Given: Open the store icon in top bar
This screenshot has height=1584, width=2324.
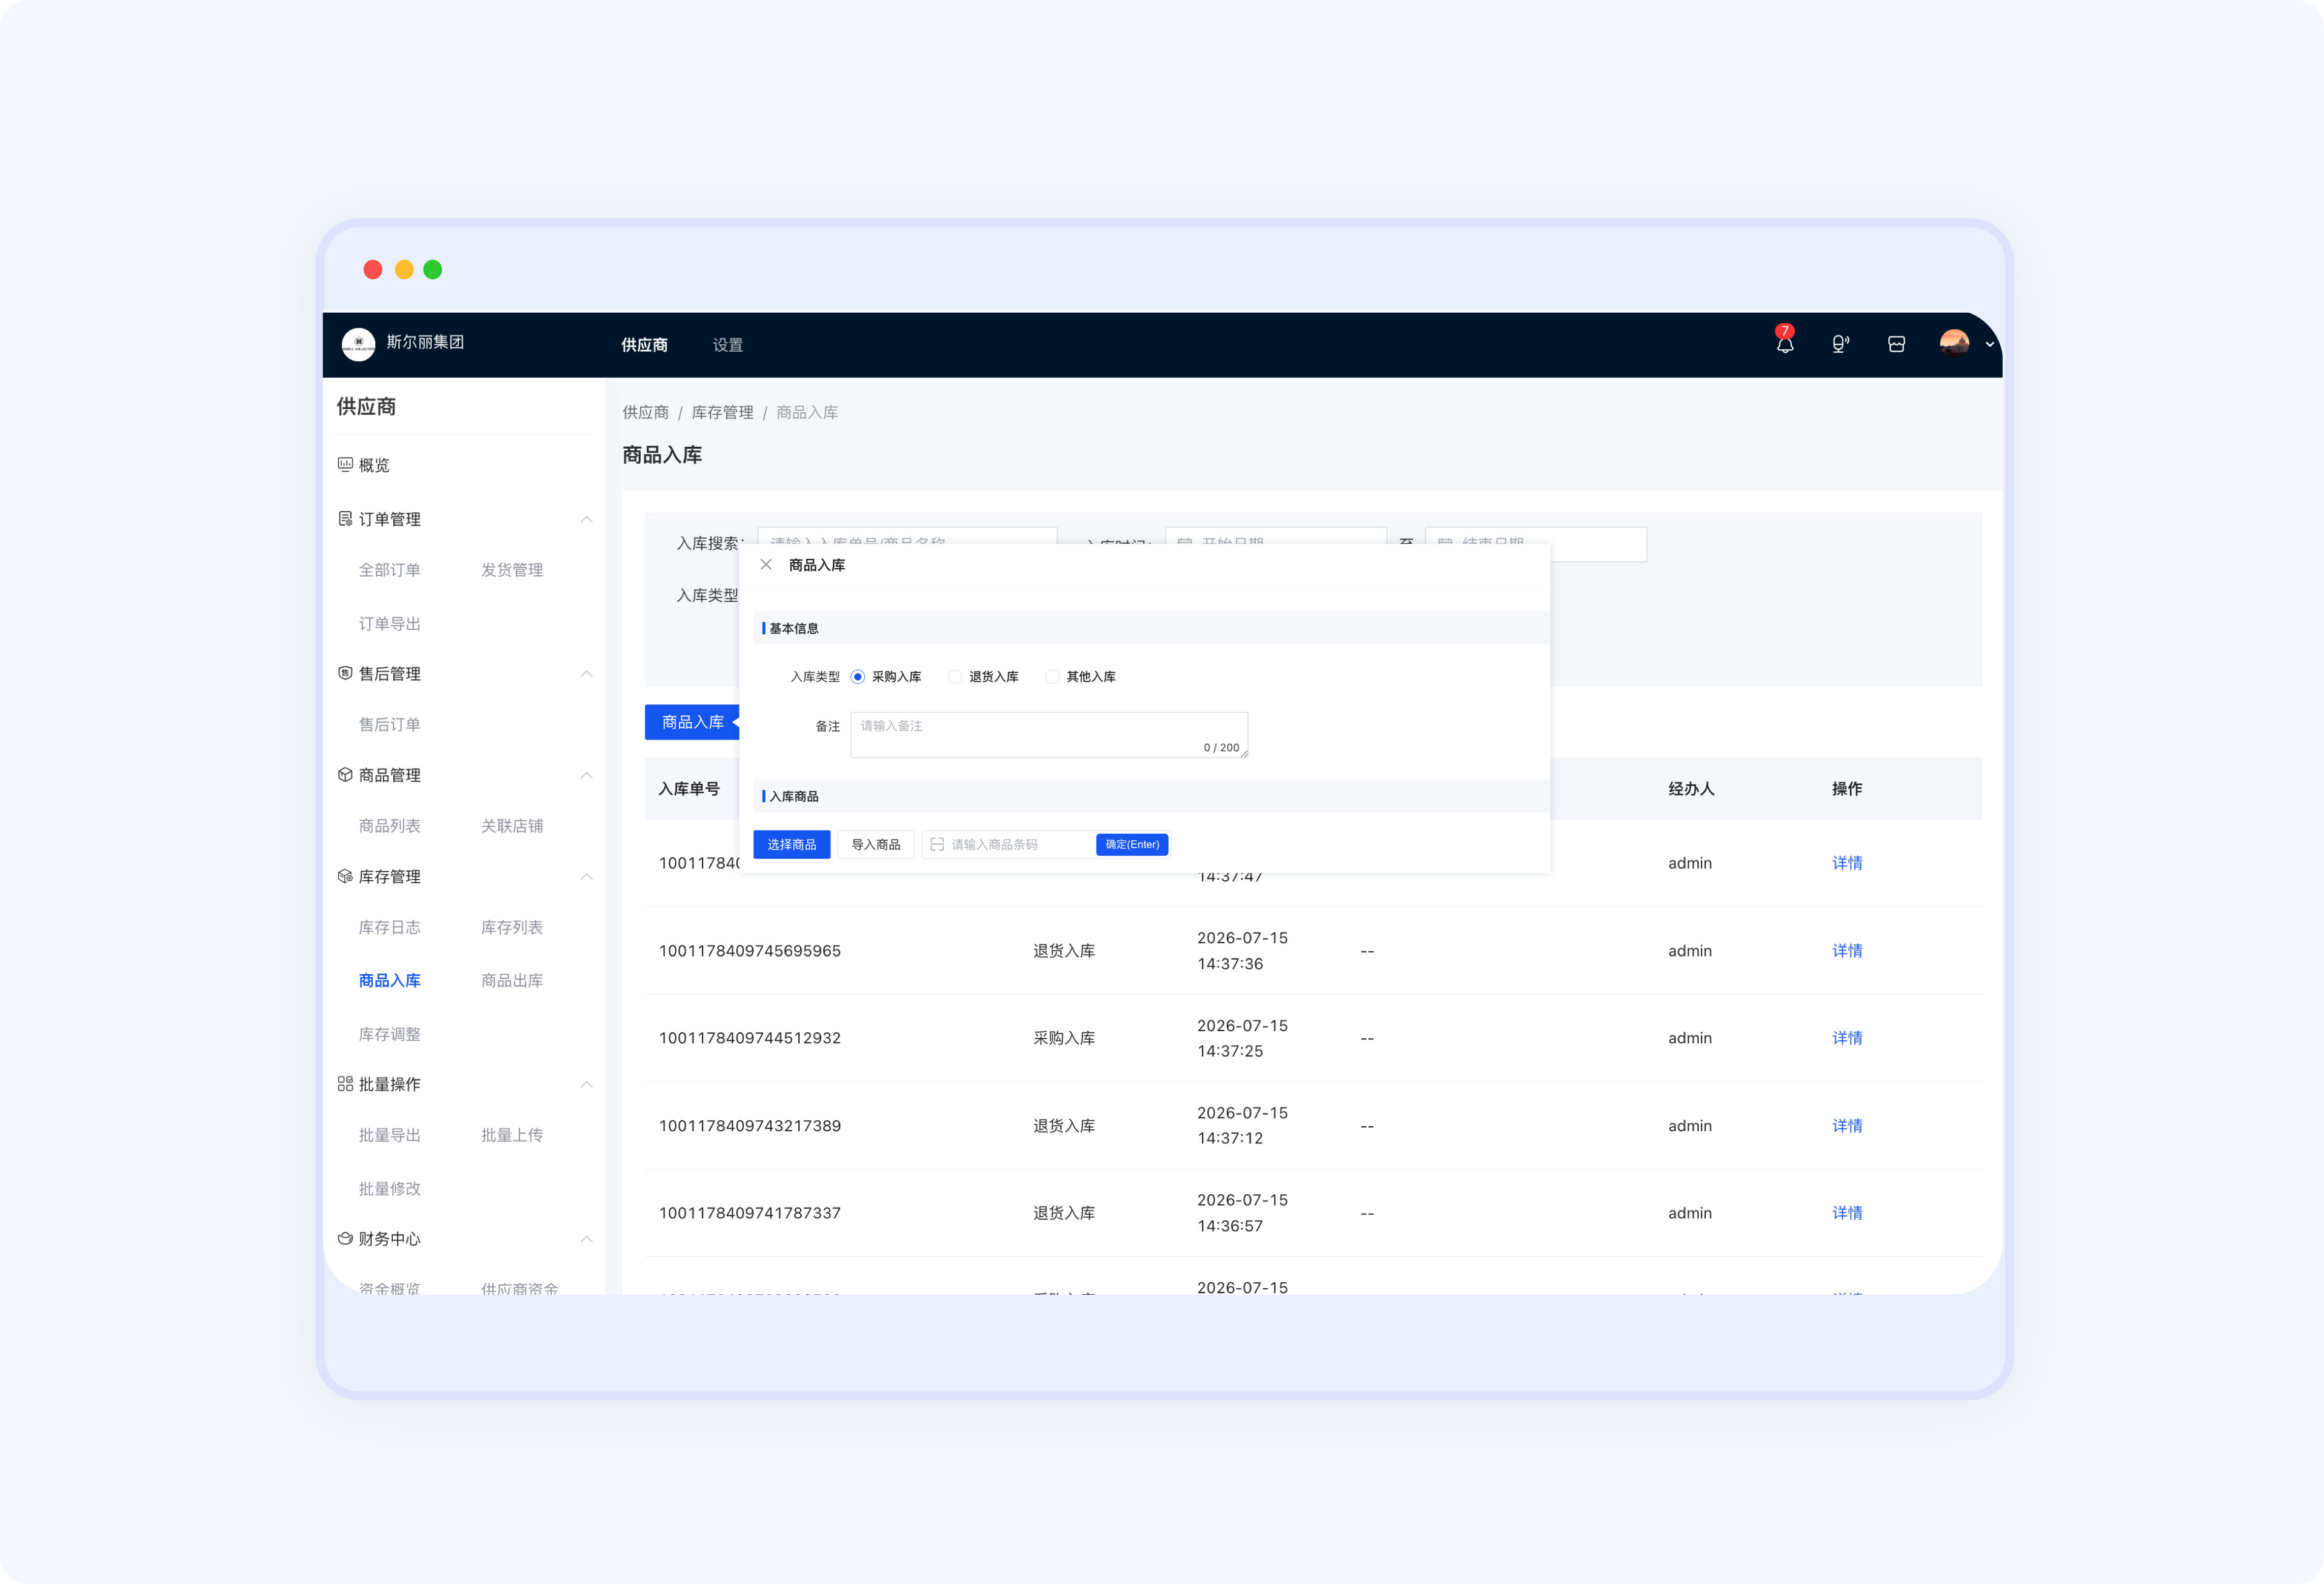Looking at the screenshot, I should (1896, 344).
